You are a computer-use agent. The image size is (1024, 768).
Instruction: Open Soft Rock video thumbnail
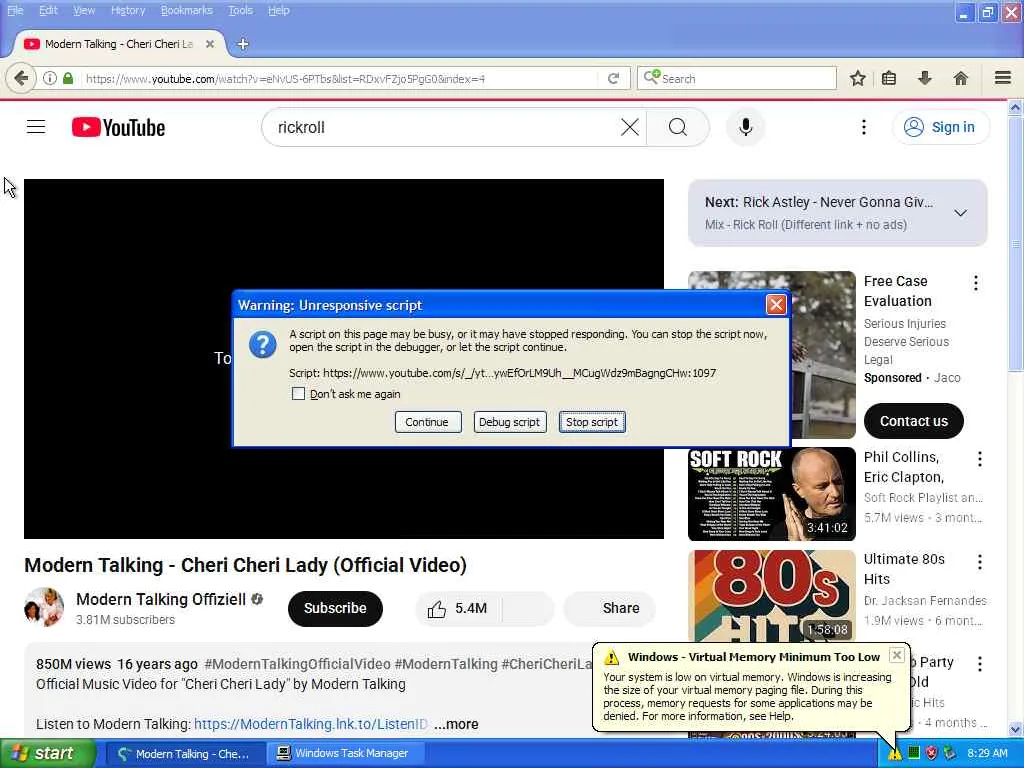click(772, 494)
